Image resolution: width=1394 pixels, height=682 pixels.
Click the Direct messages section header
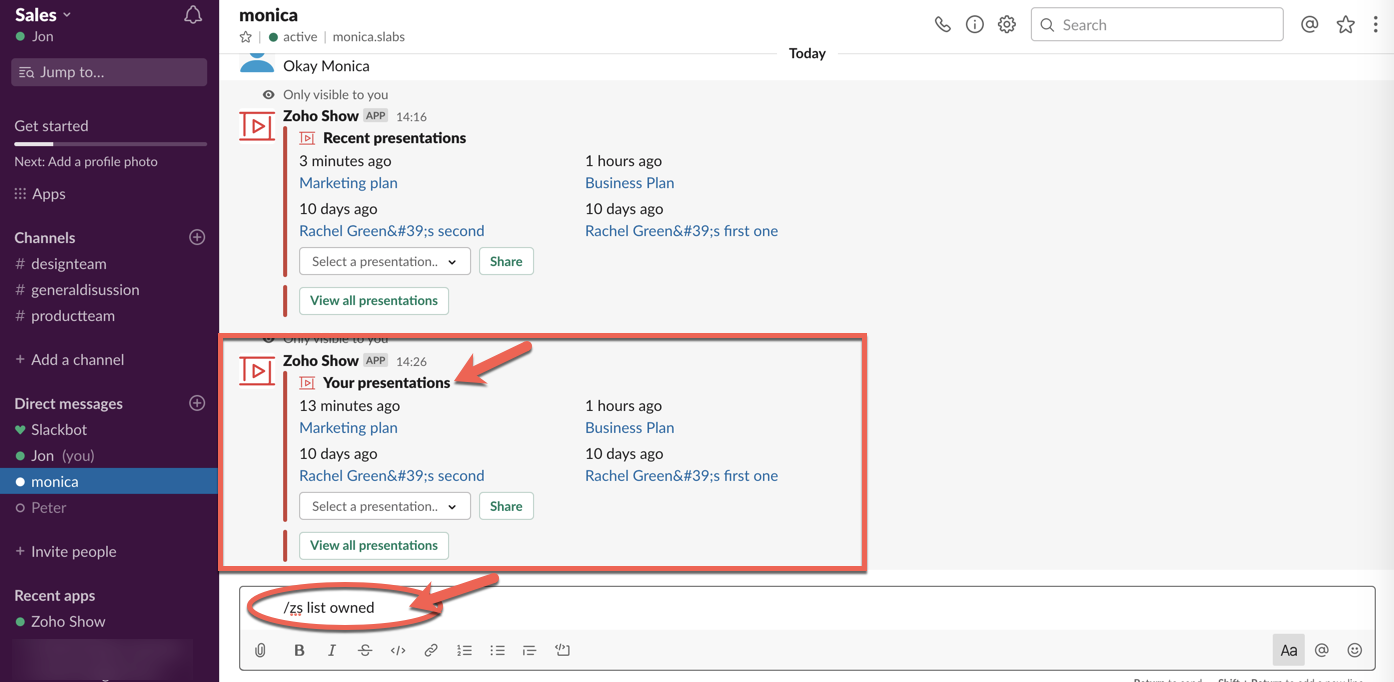[68, 404]
